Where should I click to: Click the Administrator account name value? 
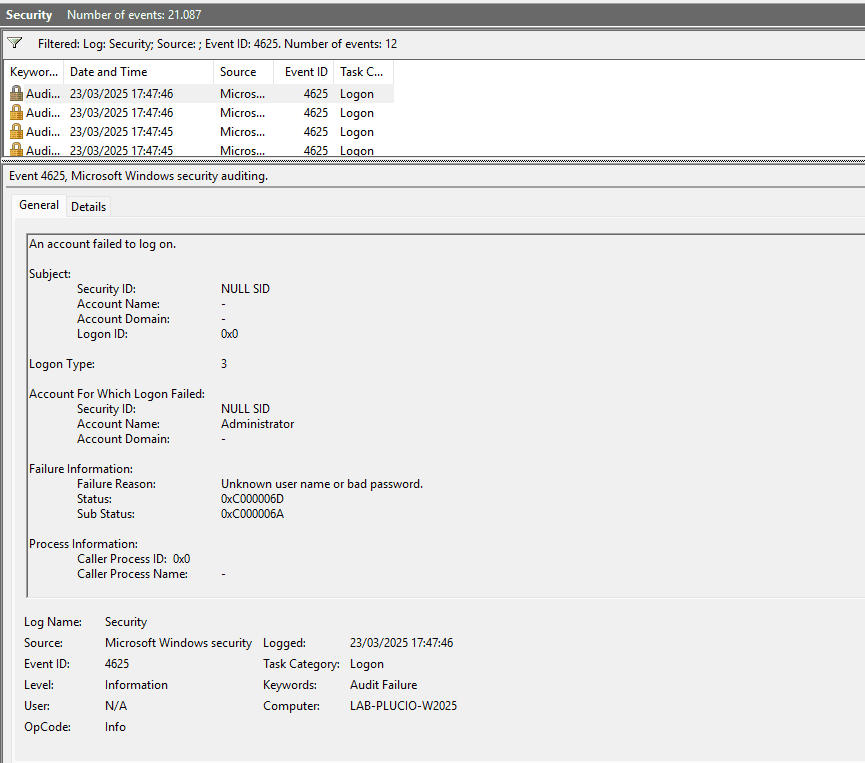coord(257,424)
